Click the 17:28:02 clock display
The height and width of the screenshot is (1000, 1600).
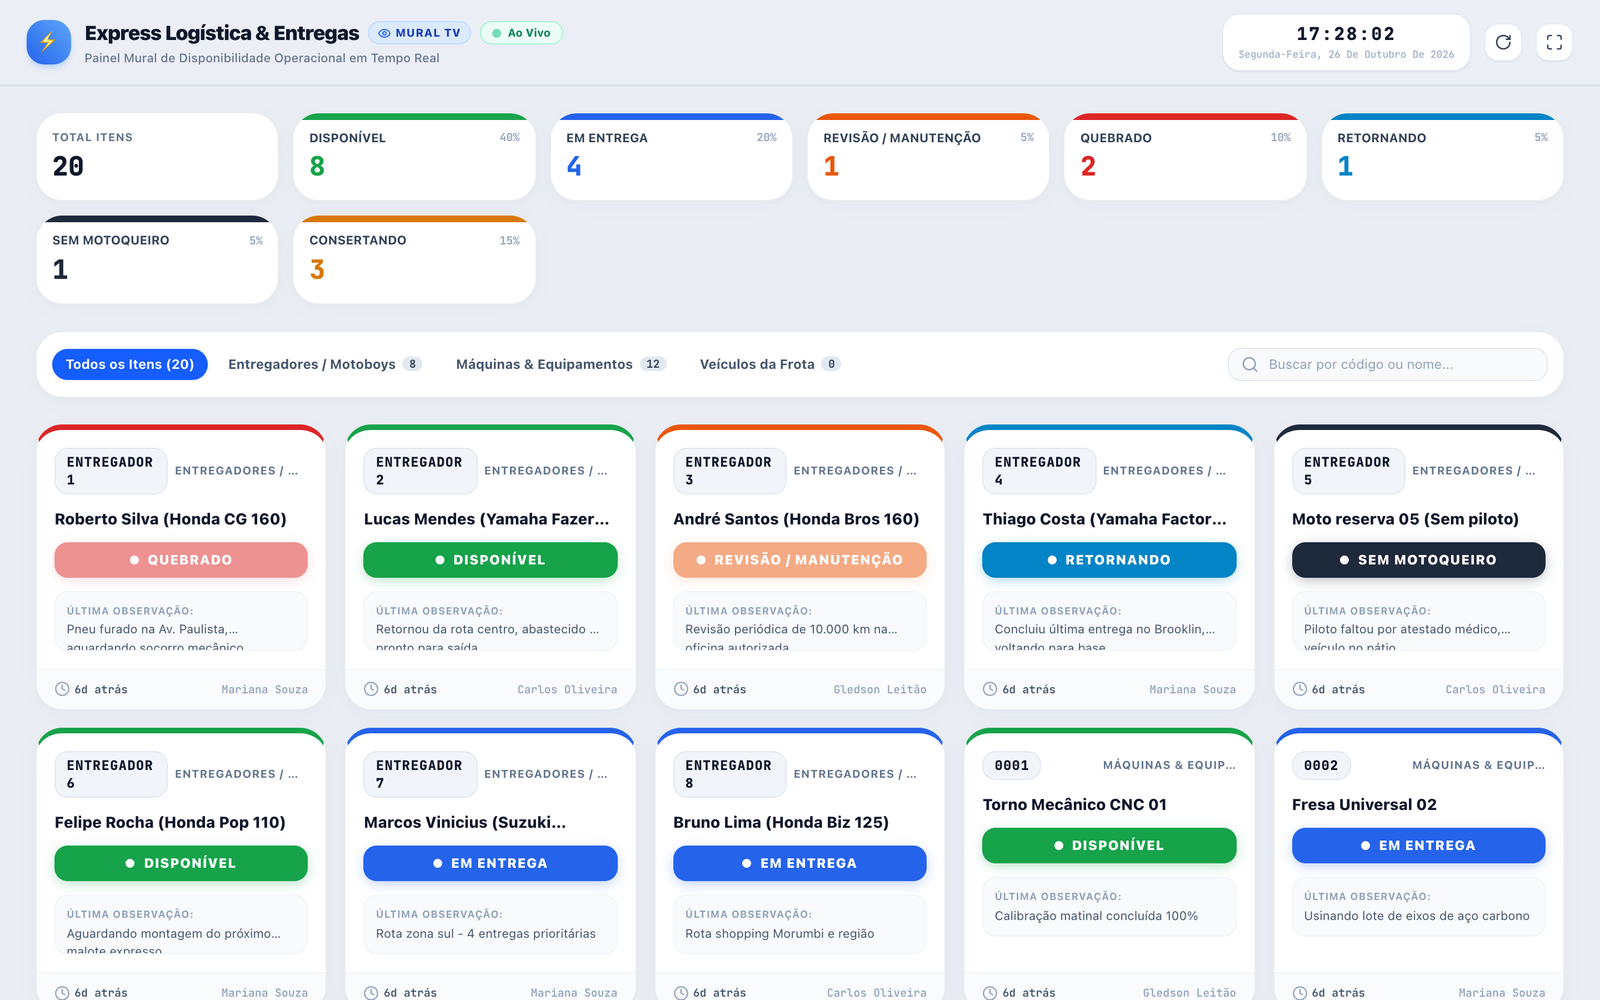[x=1346, y=34]
